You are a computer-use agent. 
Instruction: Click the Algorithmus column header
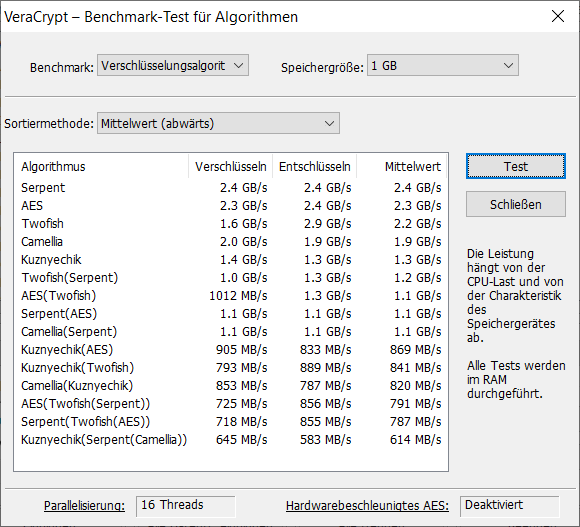tap(101, 166)
